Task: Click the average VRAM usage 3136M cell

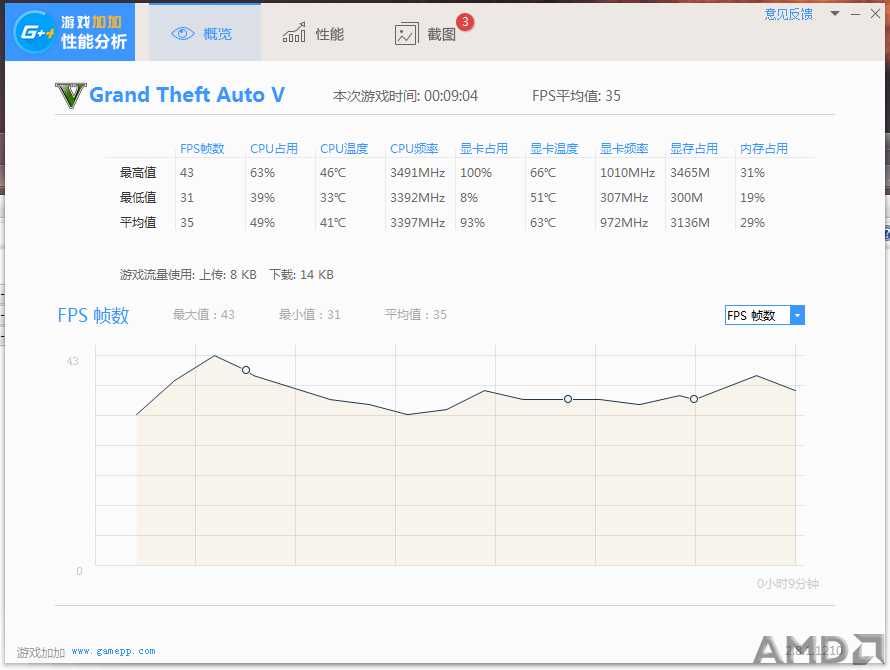Action: pos(690,223)
